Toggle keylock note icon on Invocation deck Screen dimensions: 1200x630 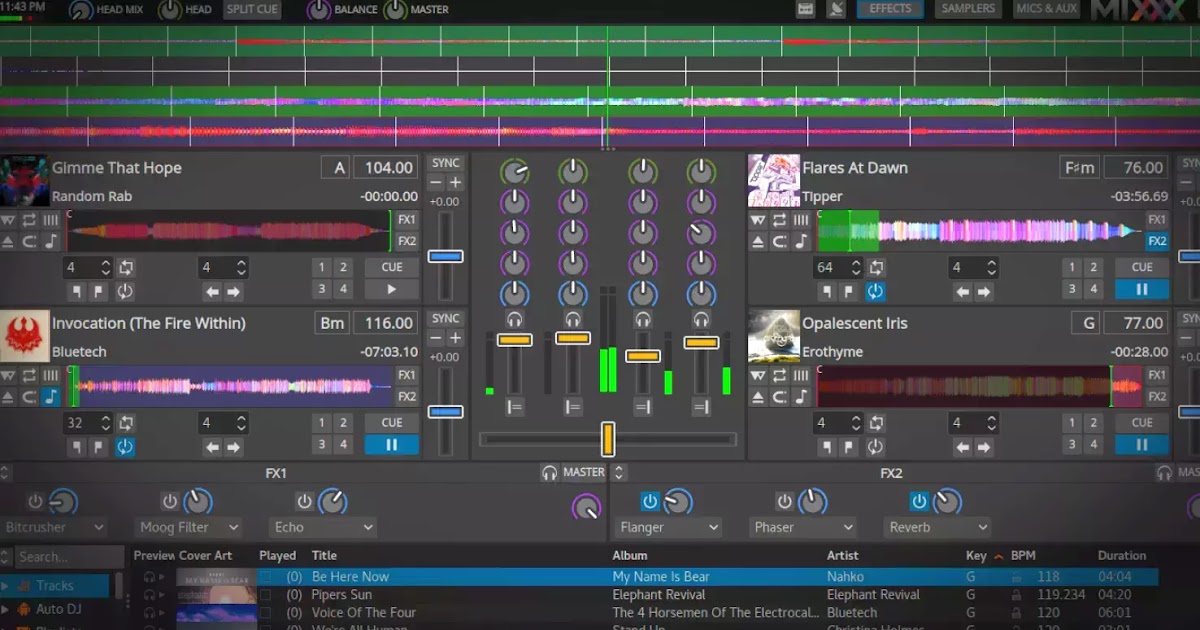[x=50, y=397]
